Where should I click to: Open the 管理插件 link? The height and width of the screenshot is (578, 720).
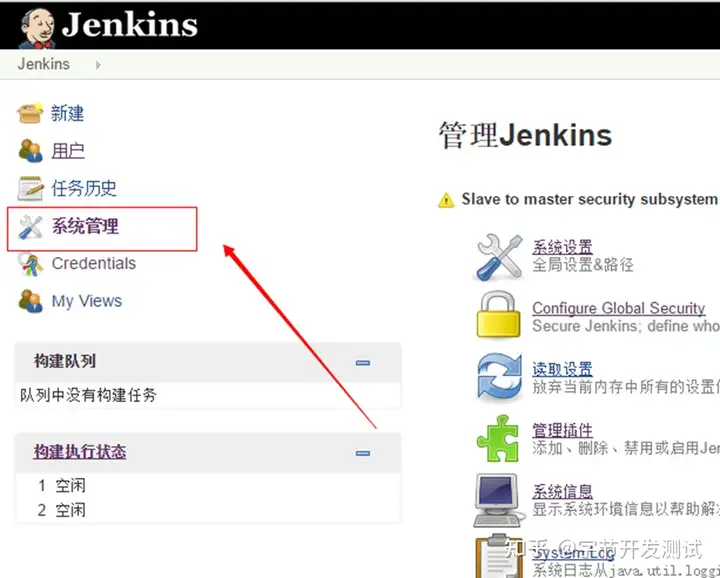pyautogui.click(x=562, y=431)
